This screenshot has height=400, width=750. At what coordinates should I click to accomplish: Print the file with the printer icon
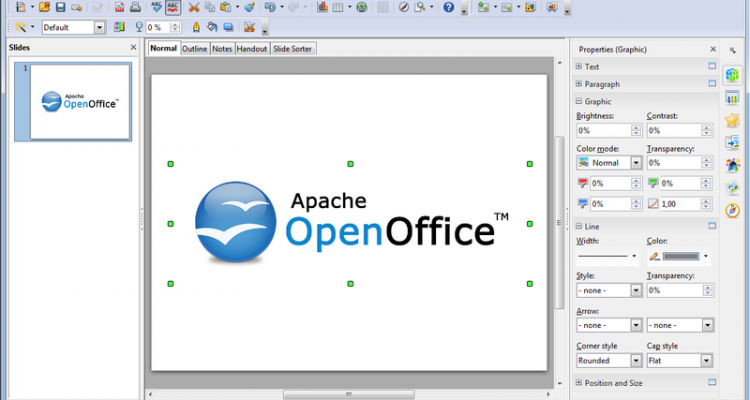click(135, 7)
